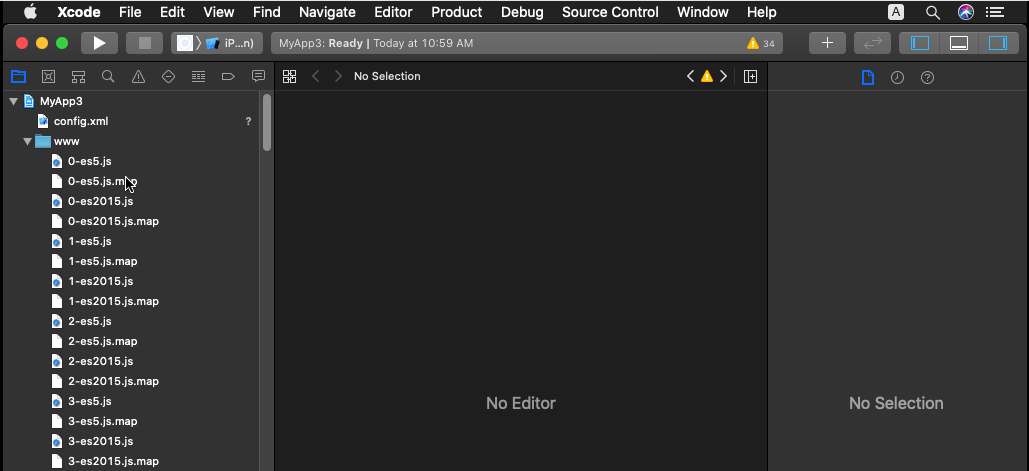Go forward in editor history
Image resolution: width=1029 pixels, height=471 pixels.
coord(338,76)
